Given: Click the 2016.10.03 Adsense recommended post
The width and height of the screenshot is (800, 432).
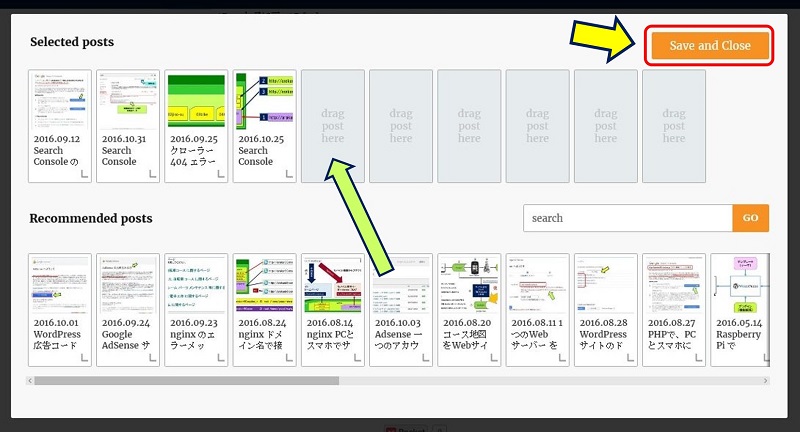Looking at the screenshot, I should point(400,310).
